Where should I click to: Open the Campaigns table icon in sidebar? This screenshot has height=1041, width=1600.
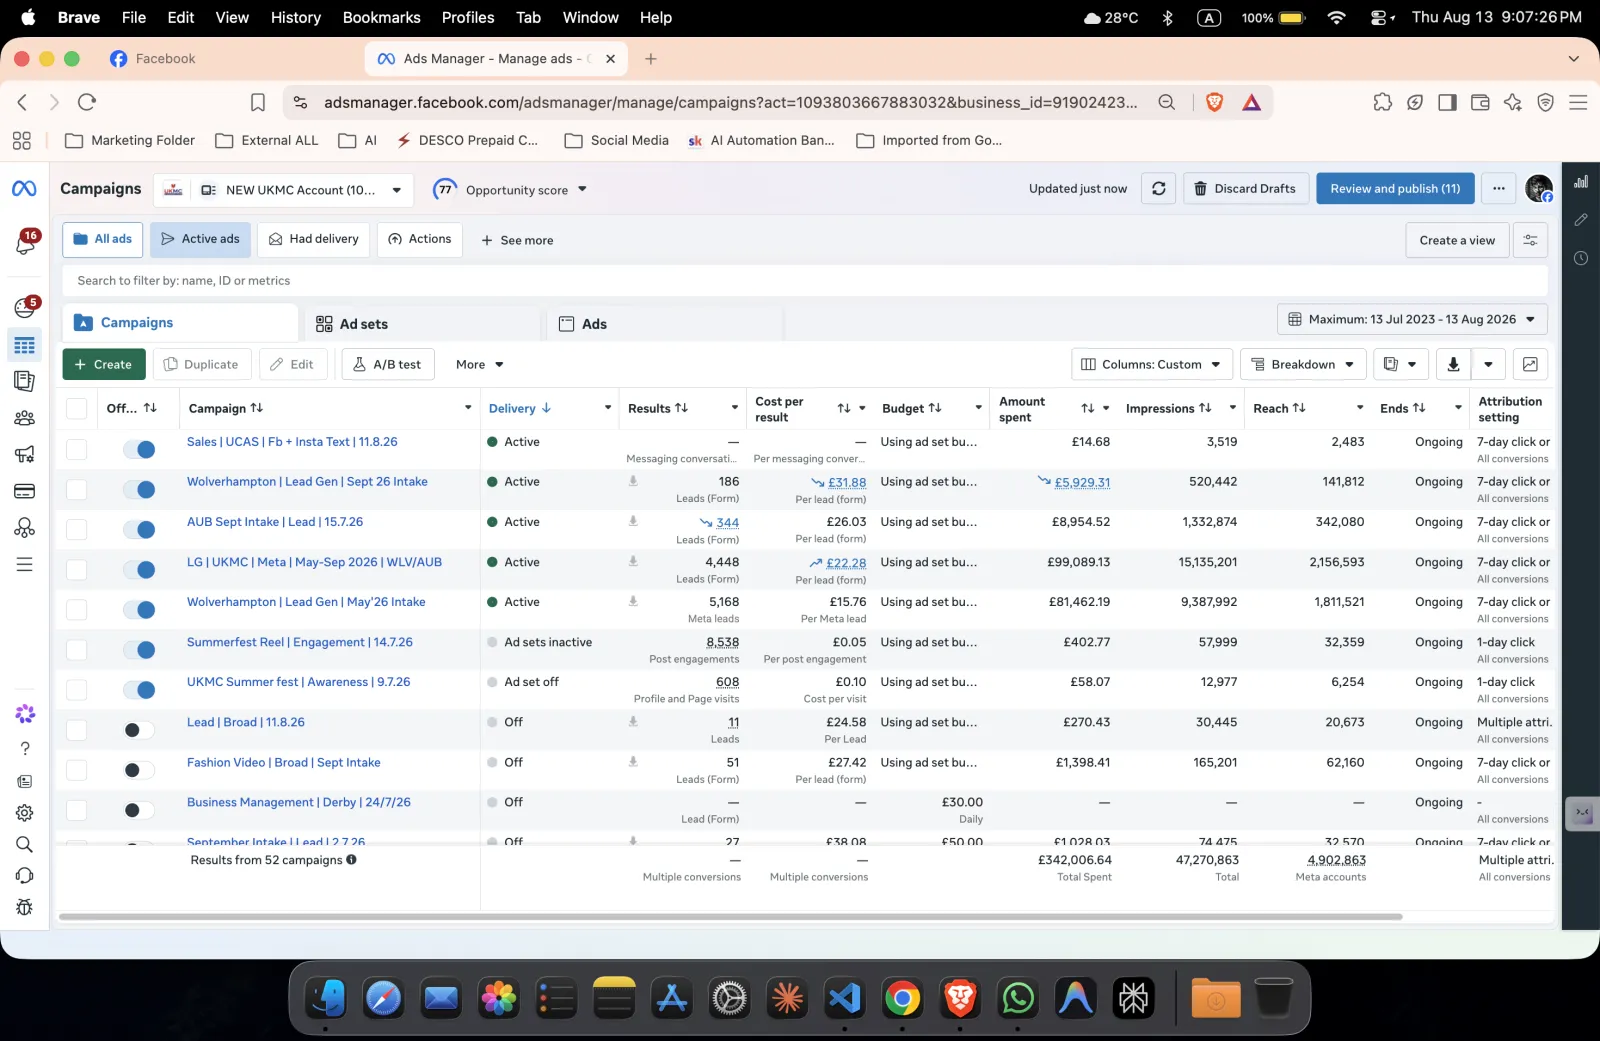coord(25,345)
